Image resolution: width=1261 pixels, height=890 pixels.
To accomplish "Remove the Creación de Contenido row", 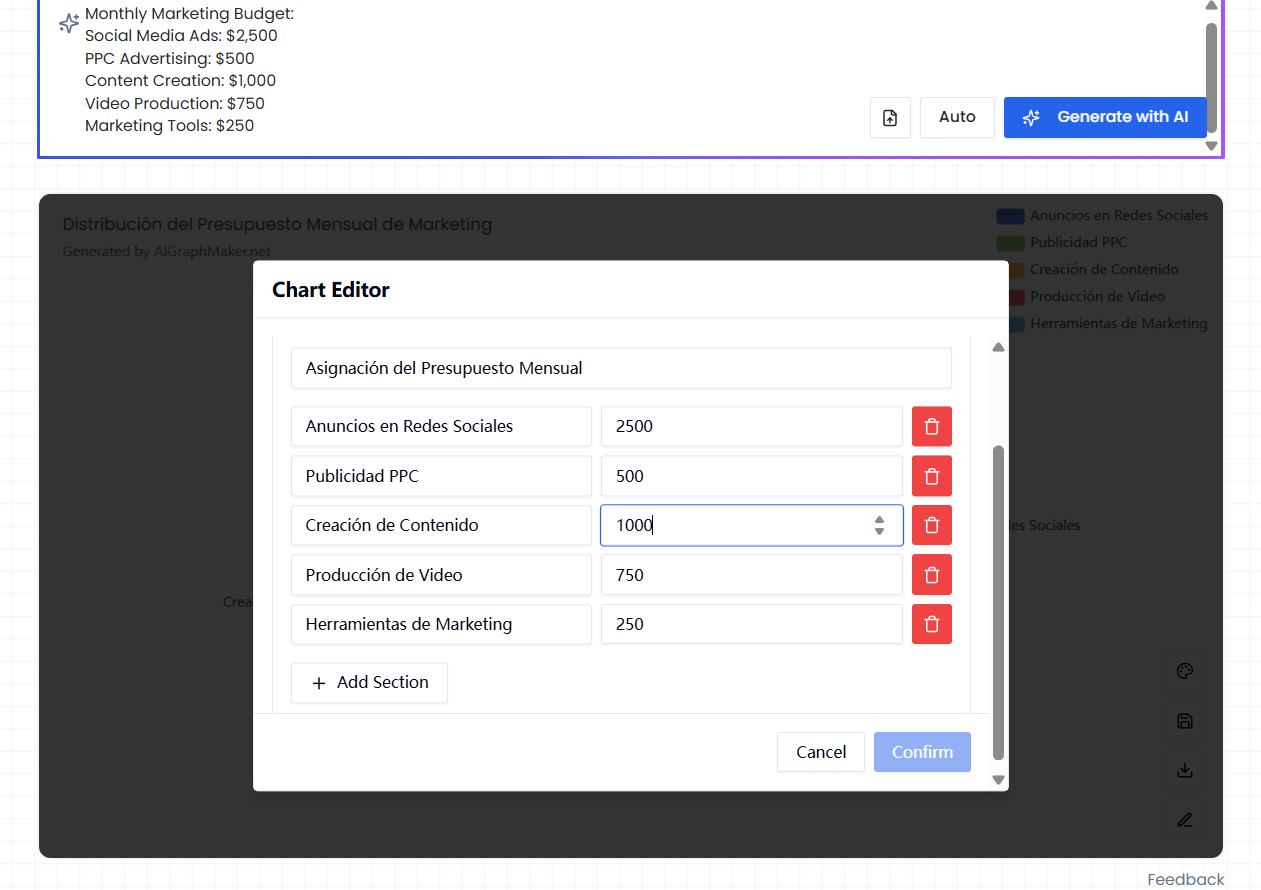I will click(931, 525).
